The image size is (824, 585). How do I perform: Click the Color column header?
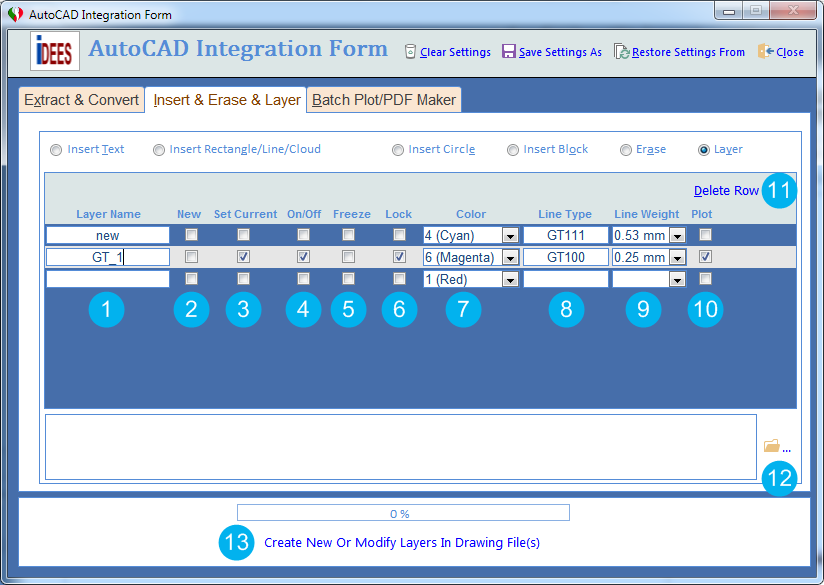(471, 214)
